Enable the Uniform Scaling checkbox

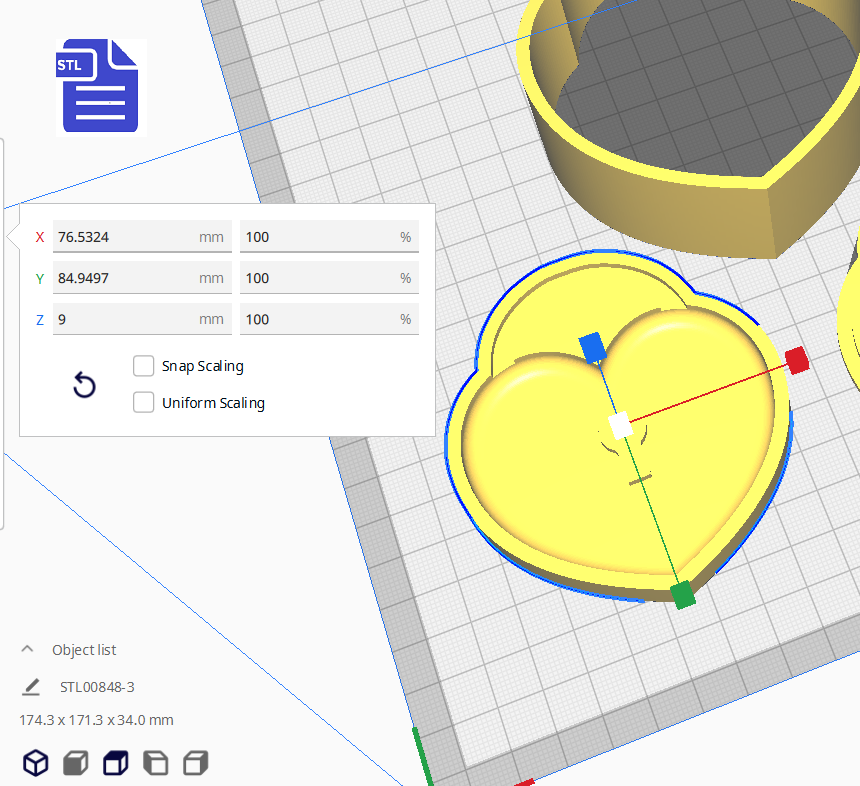(144, 403)
